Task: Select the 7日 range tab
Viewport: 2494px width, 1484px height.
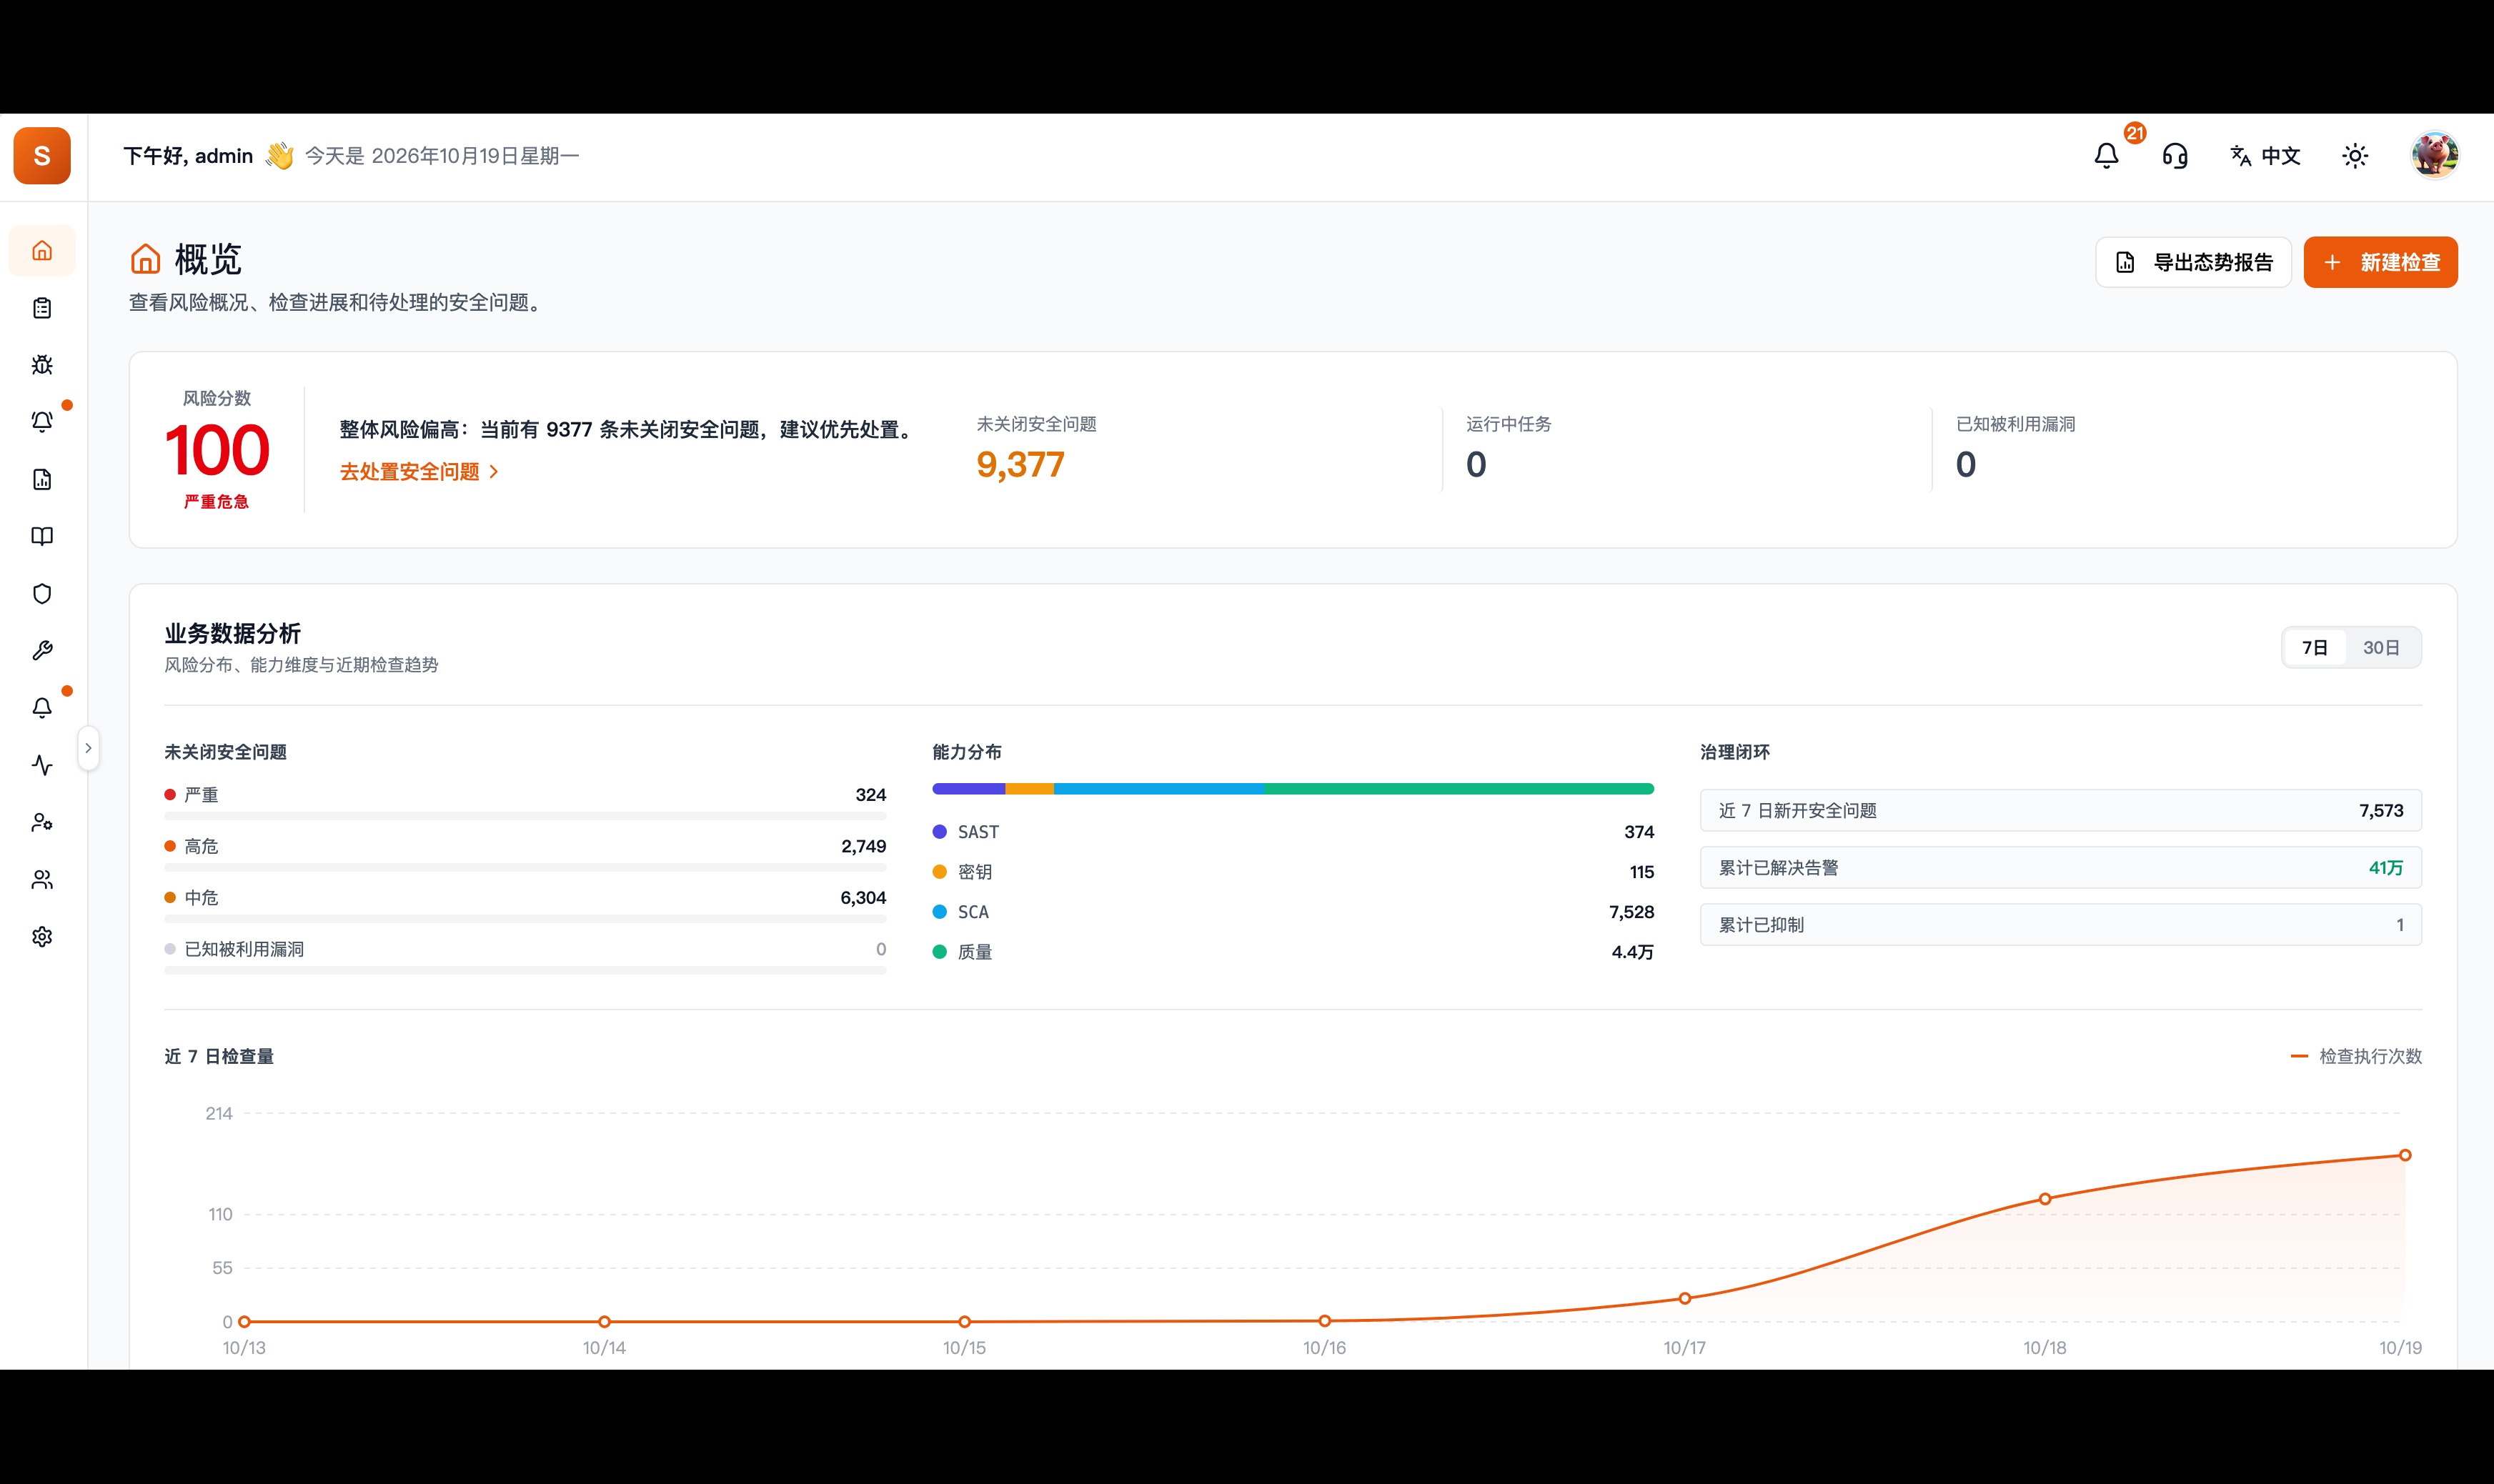Action: click(2315, 648)
